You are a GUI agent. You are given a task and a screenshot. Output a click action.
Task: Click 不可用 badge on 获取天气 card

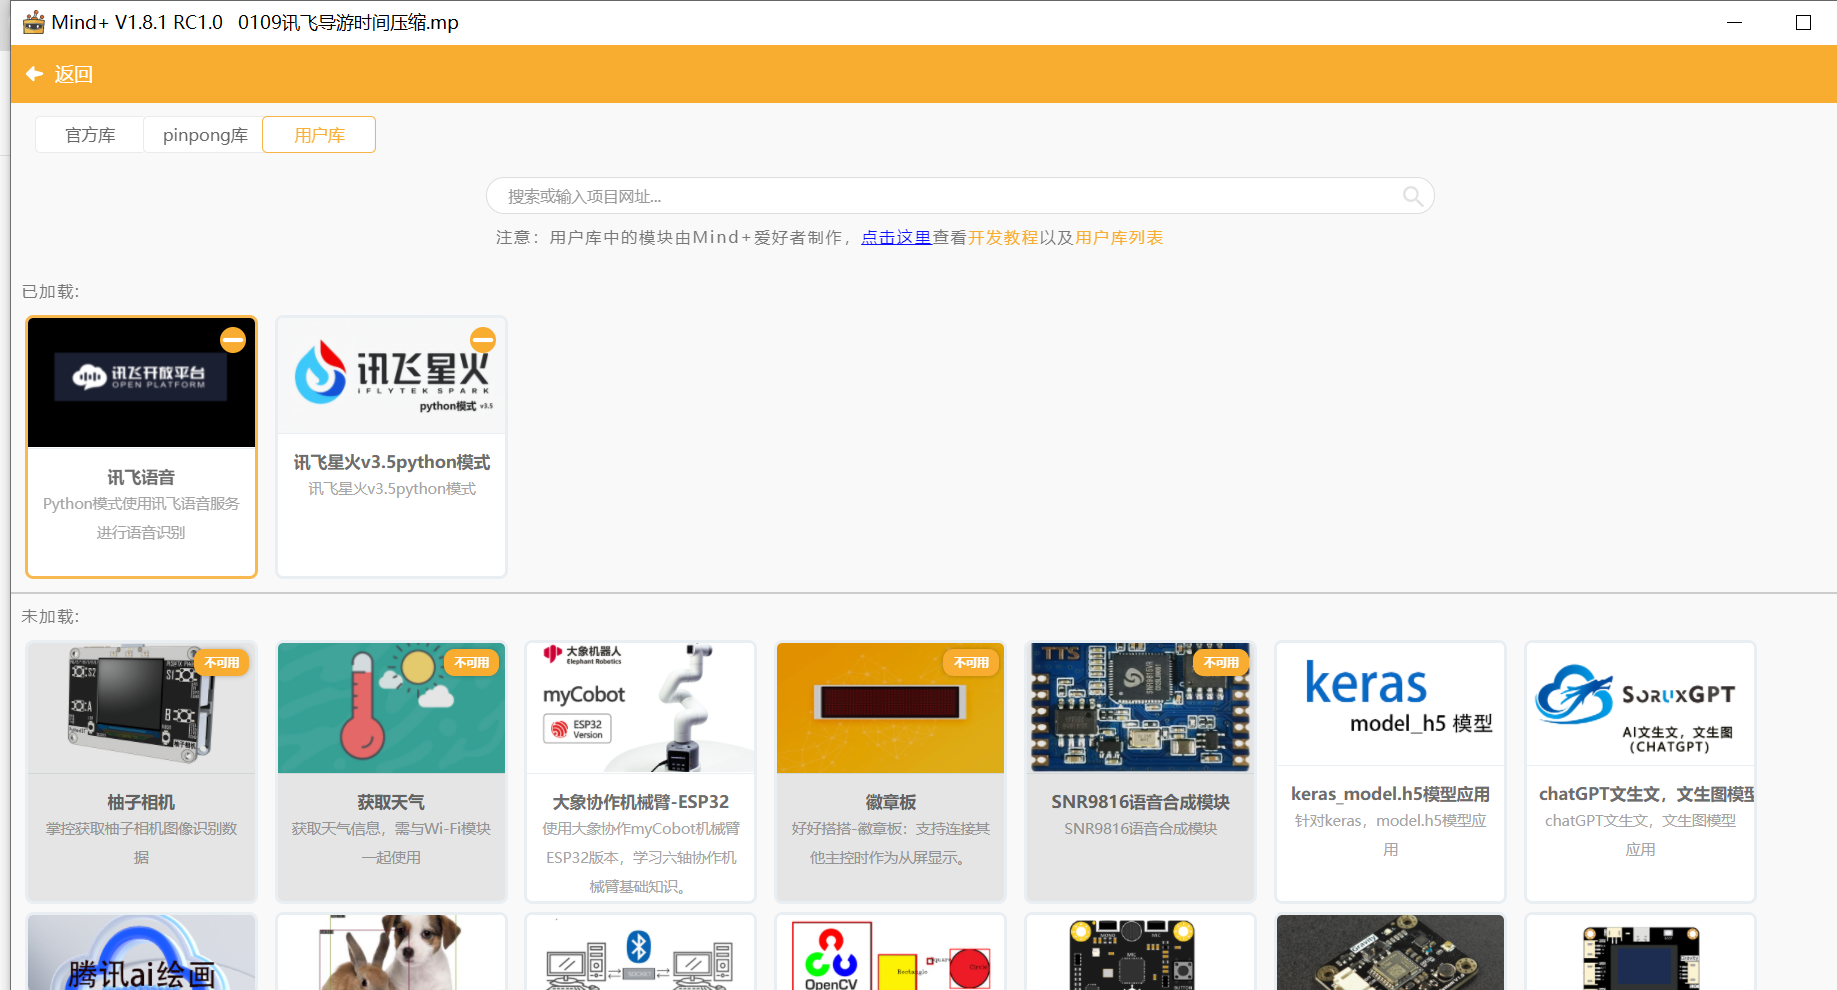472,662
